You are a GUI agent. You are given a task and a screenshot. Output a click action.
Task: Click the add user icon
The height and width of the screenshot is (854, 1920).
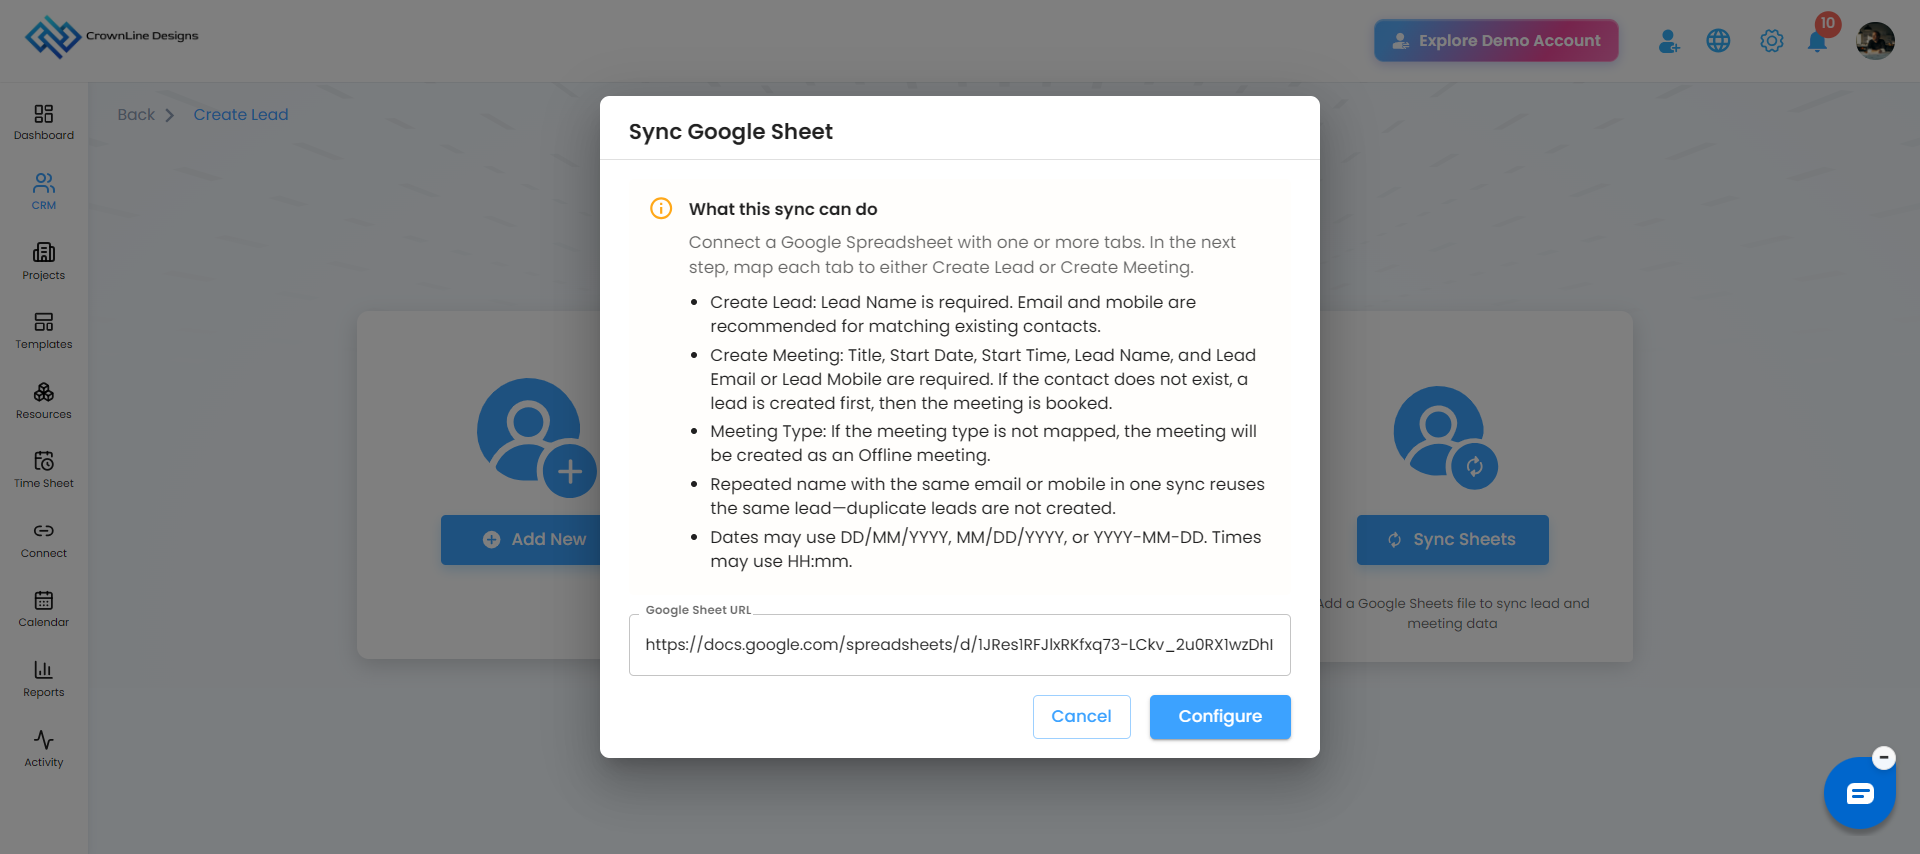(x=1668, y=41)
